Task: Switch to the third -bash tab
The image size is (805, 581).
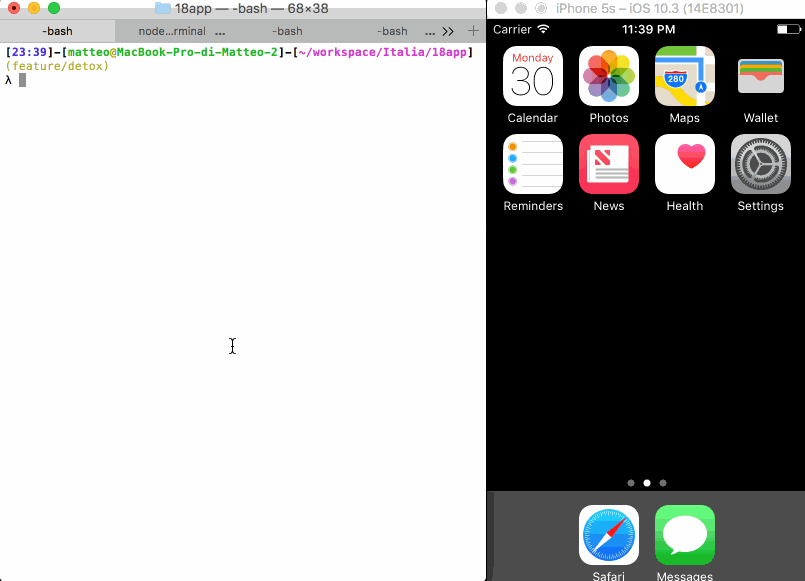Action: tap(287, 31)
